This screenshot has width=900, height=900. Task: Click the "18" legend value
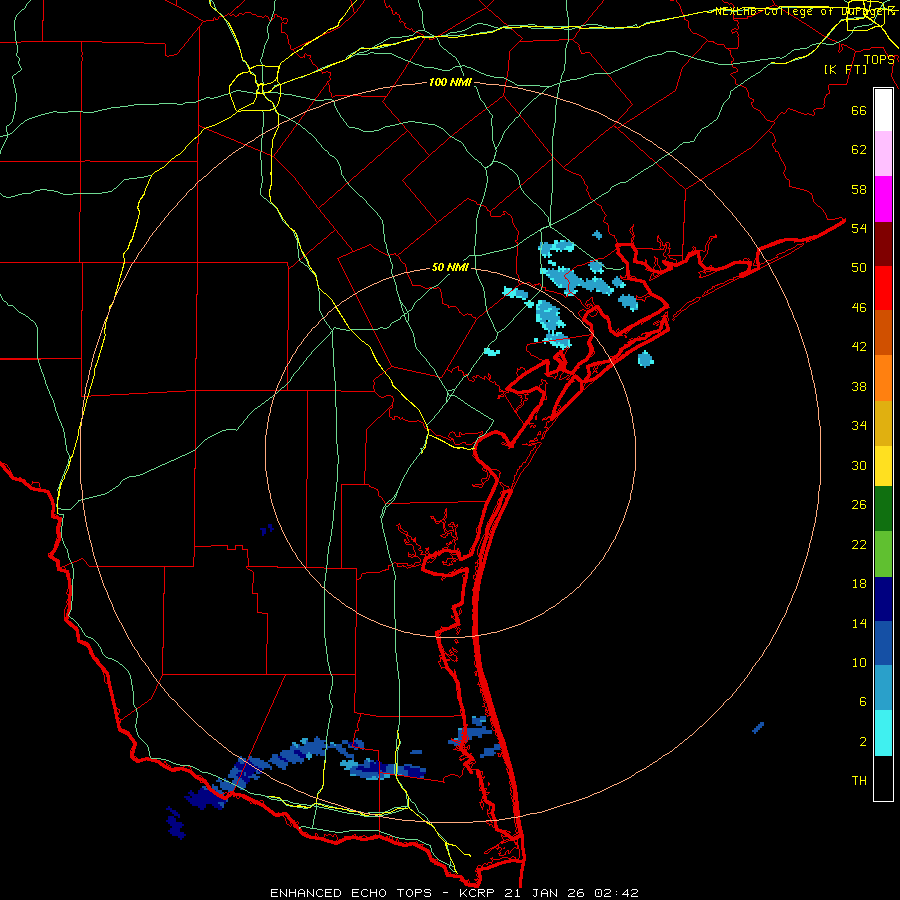coord(859,584)
